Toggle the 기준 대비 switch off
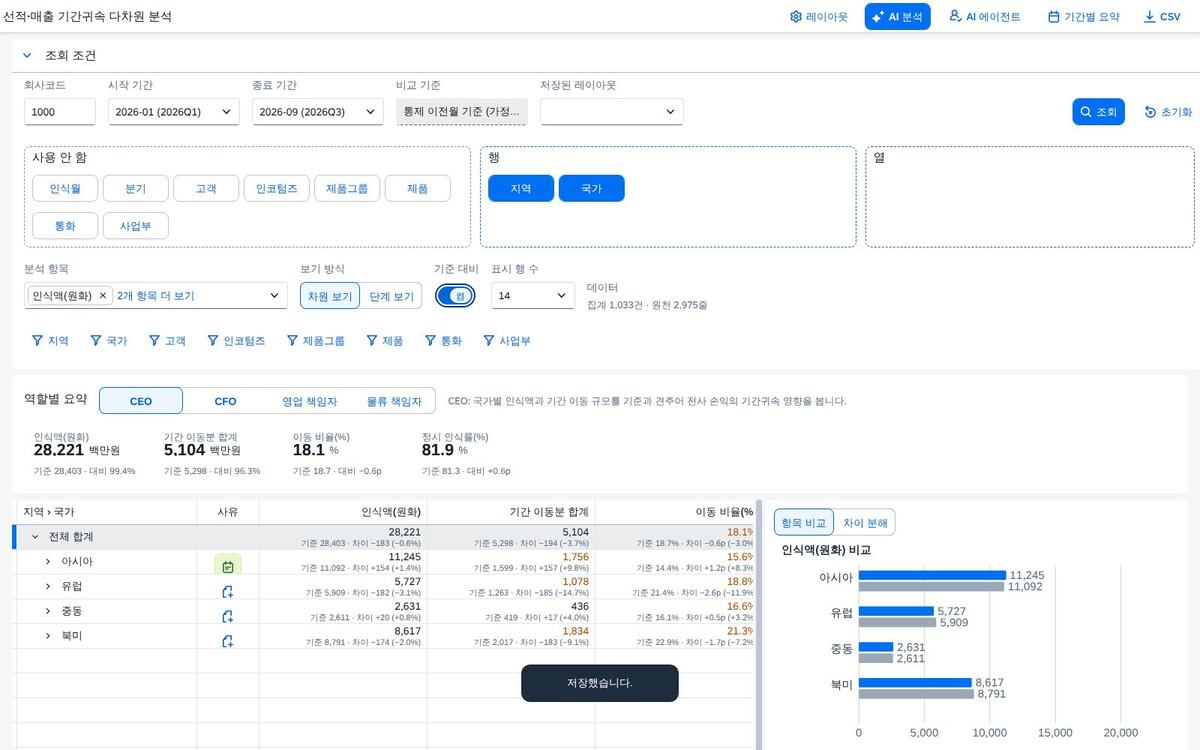Viewport: 1200px width, 750px height. click(455, 296)
